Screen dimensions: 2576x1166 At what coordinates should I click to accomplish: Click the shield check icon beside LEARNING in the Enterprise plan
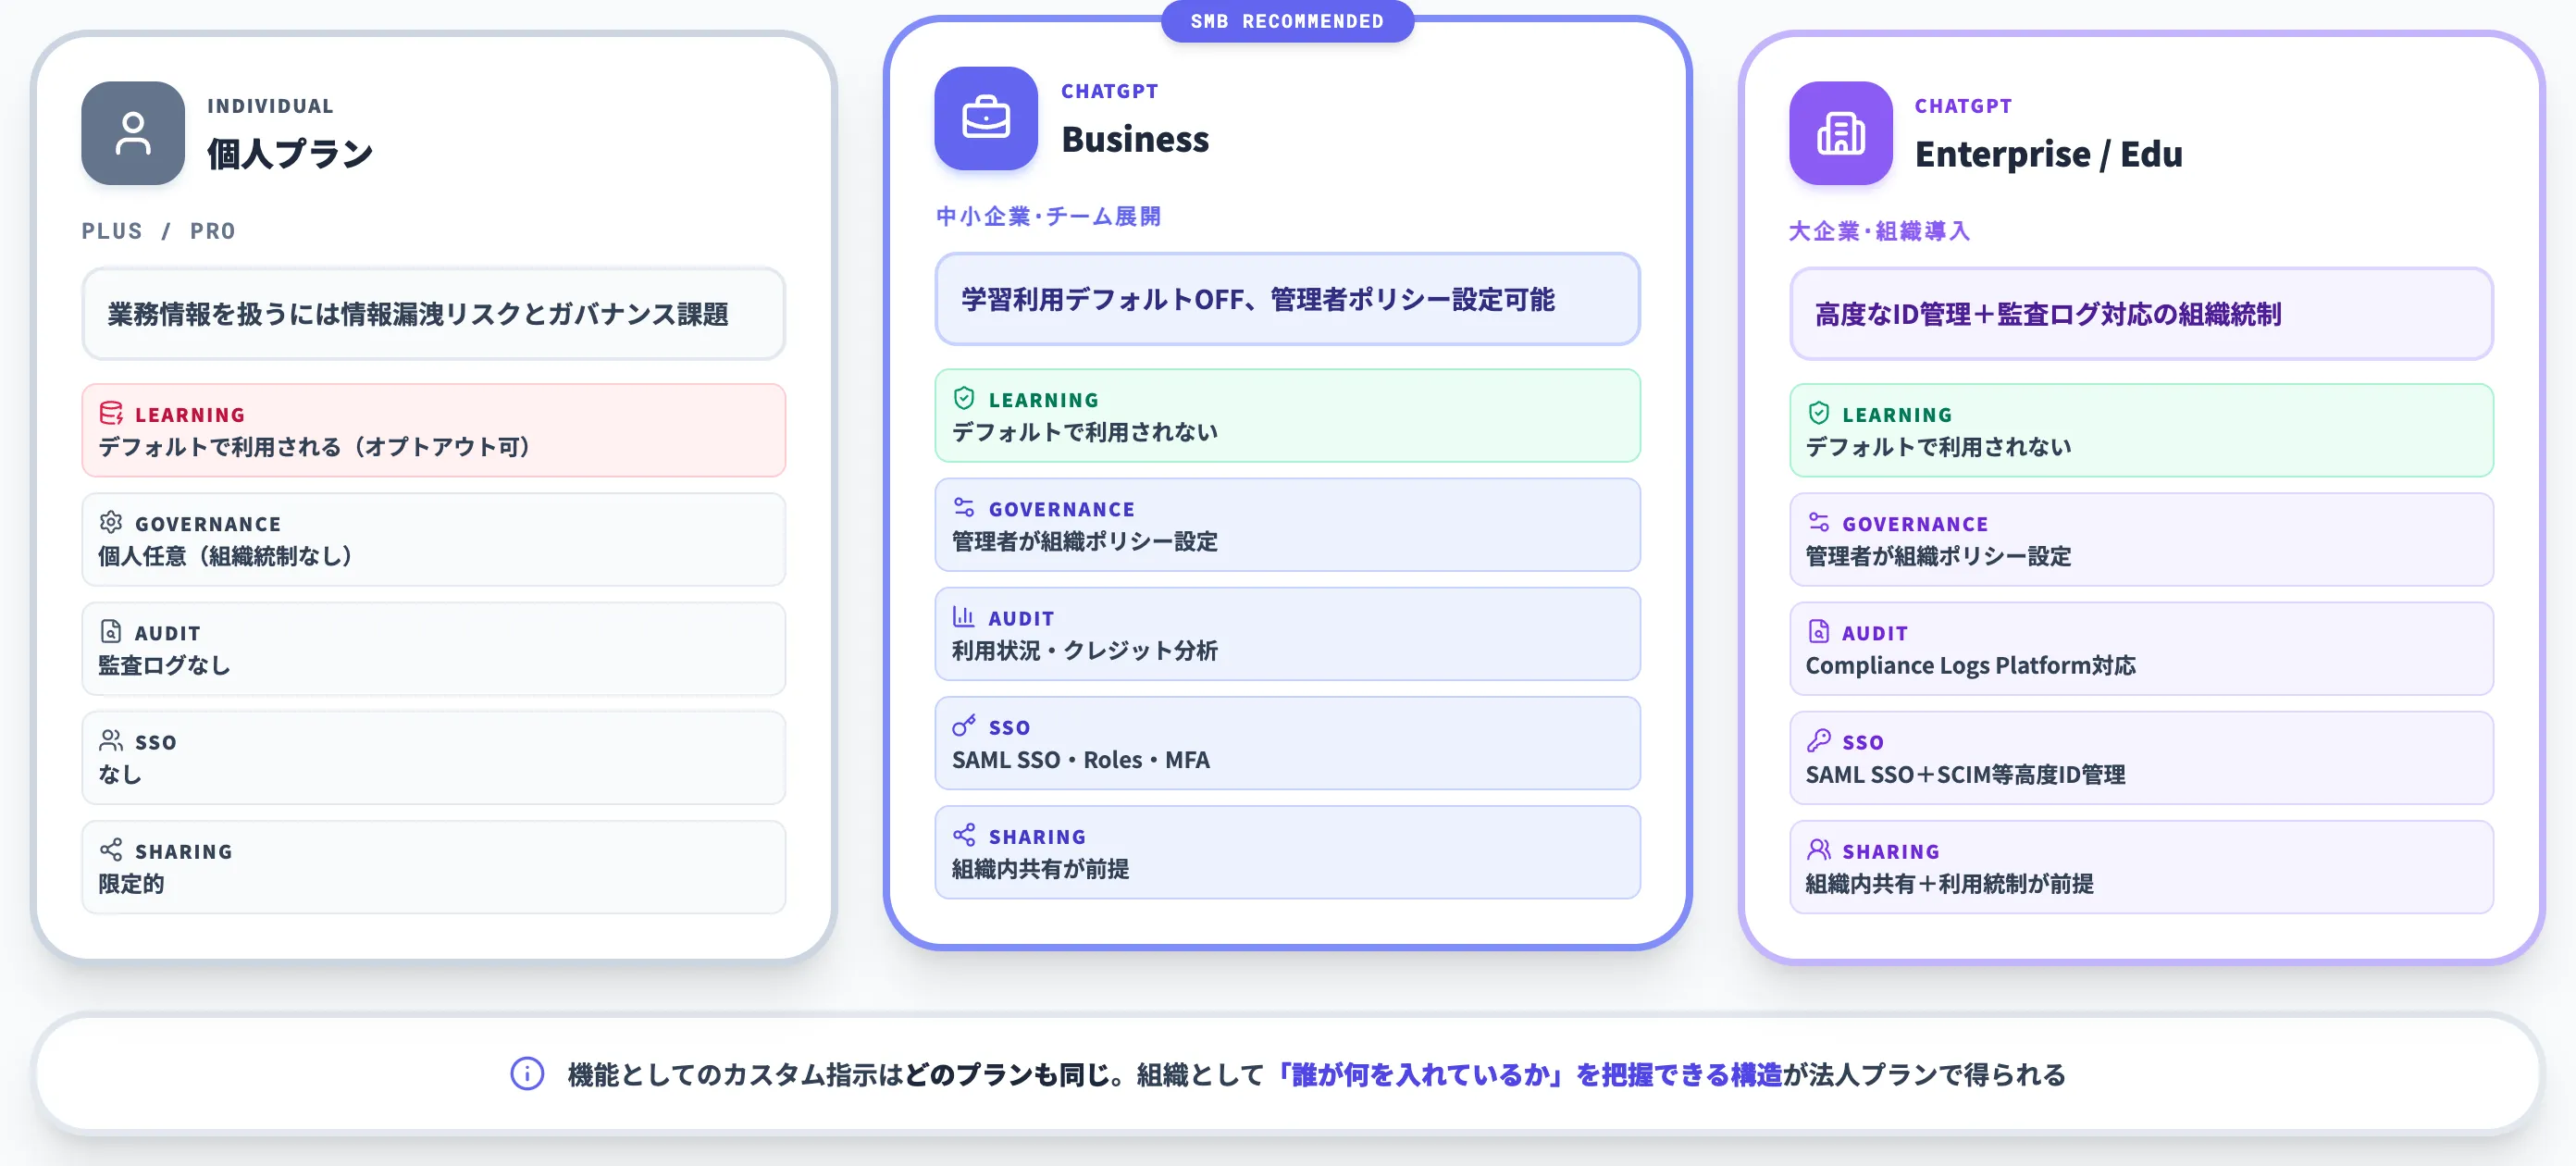(x=1819, y=413)
